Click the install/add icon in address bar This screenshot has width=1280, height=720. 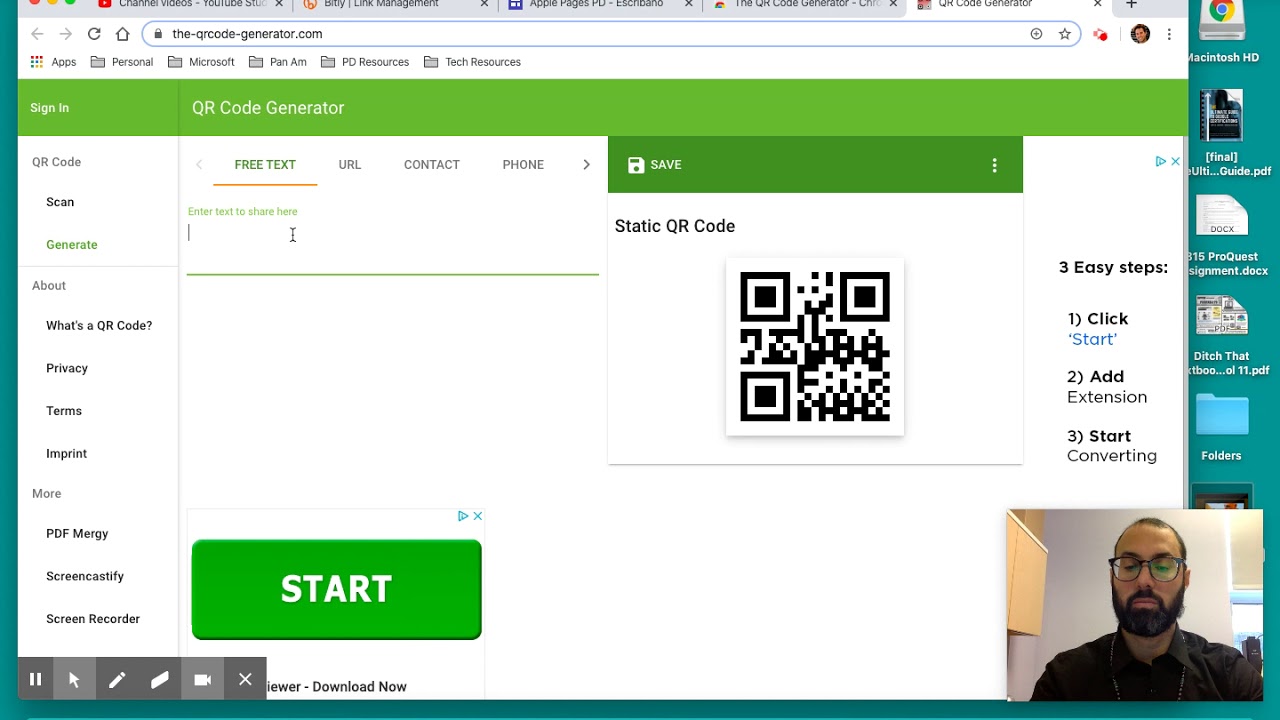point(1036,34)
